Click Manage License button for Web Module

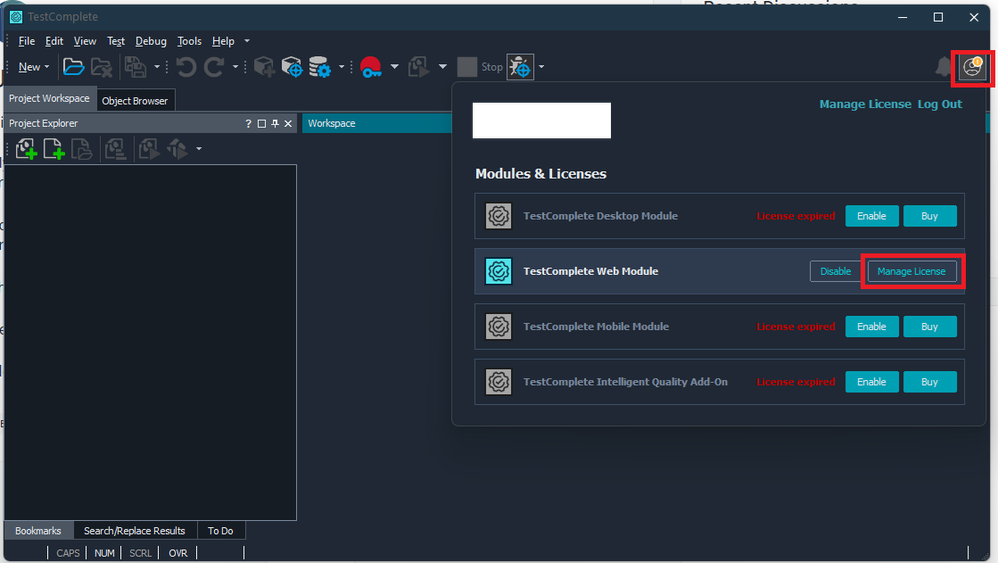point(911,271)
